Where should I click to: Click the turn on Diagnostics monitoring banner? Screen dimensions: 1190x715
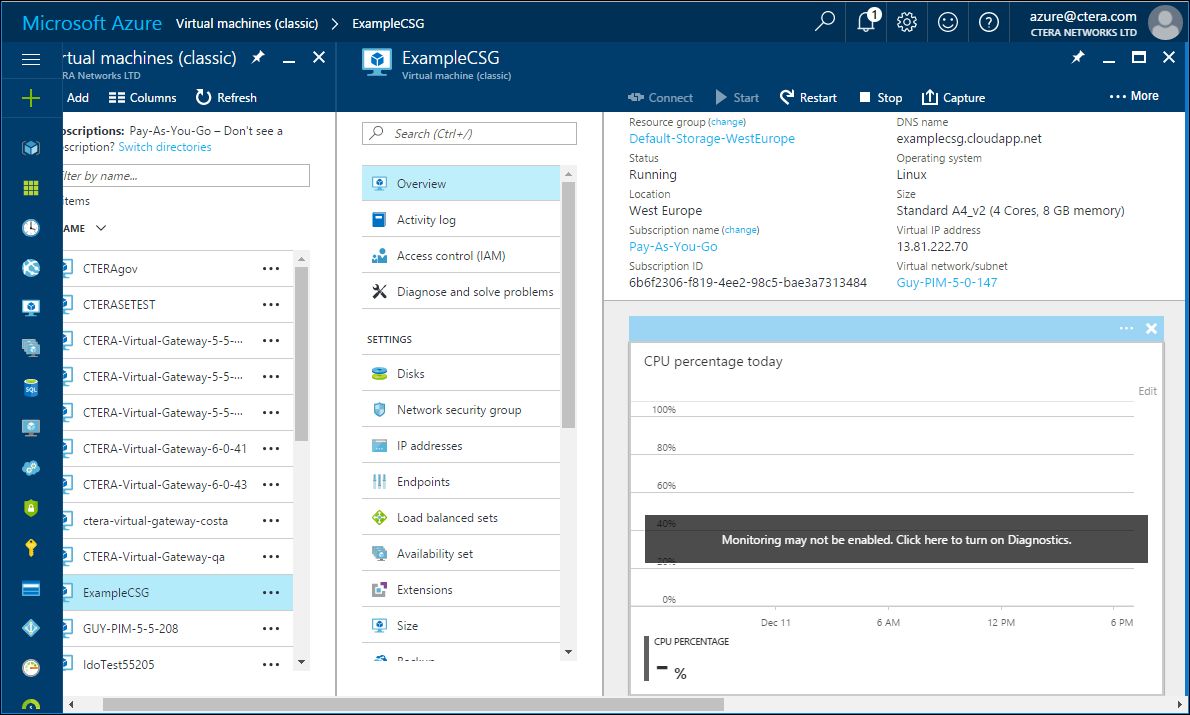point(896,540)
